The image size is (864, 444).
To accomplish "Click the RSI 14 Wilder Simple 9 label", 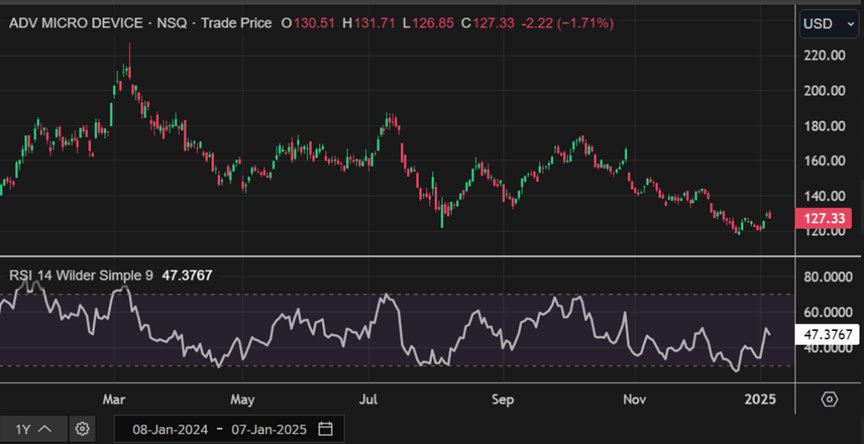I will [x=81, y=275].
